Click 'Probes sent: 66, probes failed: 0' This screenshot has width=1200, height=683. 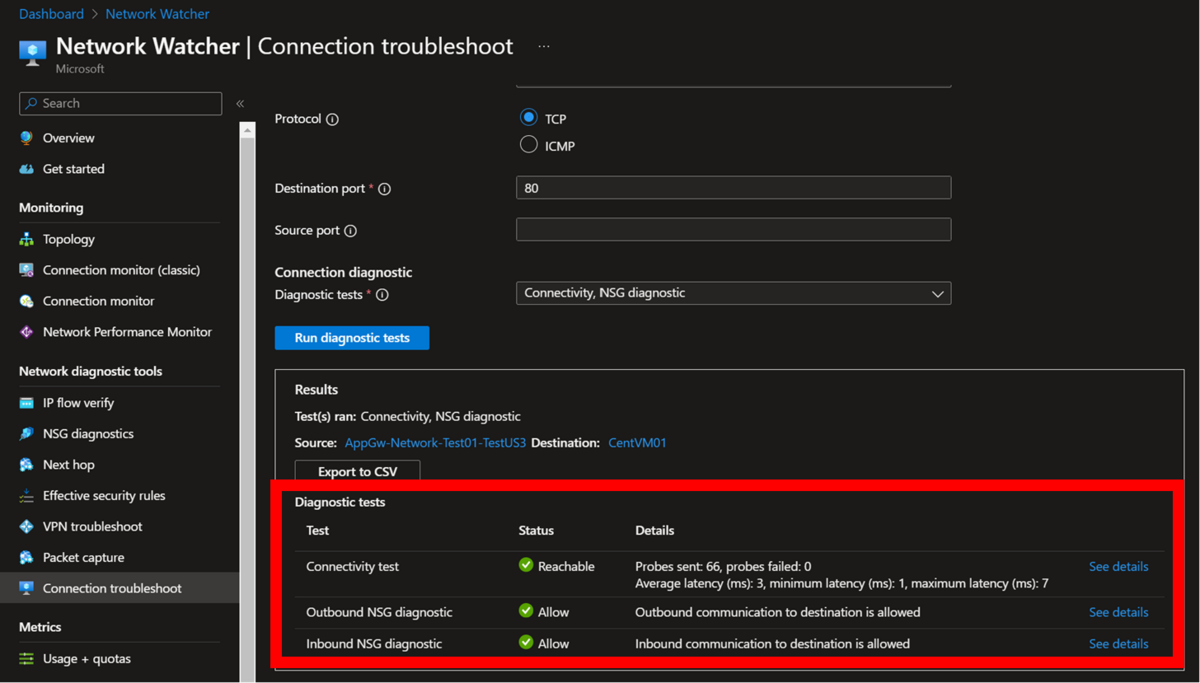(723, 566)
